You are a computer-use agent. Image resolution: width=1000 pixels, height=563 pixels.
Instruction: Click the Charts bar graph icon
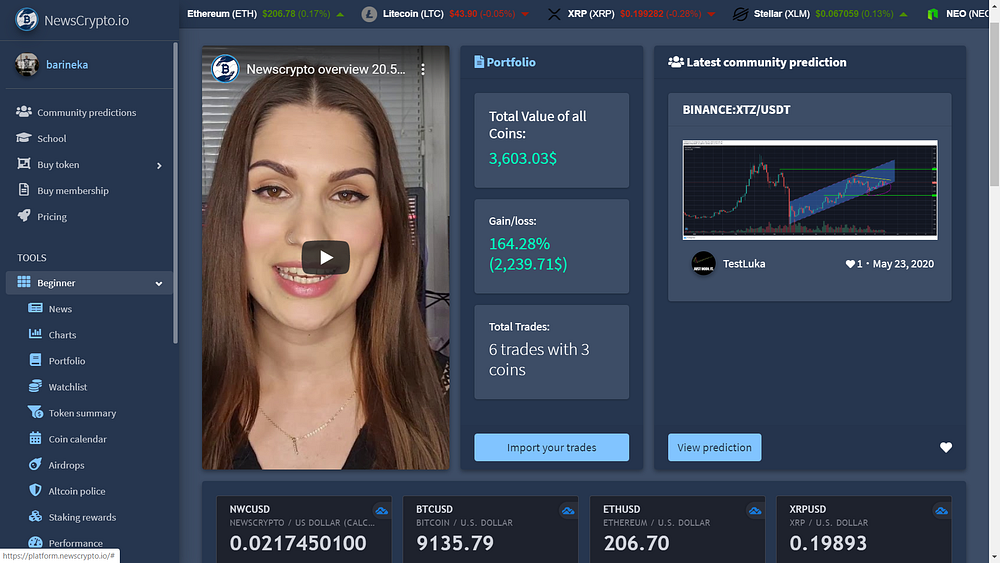pyautogui.click(x=35, y=334)
